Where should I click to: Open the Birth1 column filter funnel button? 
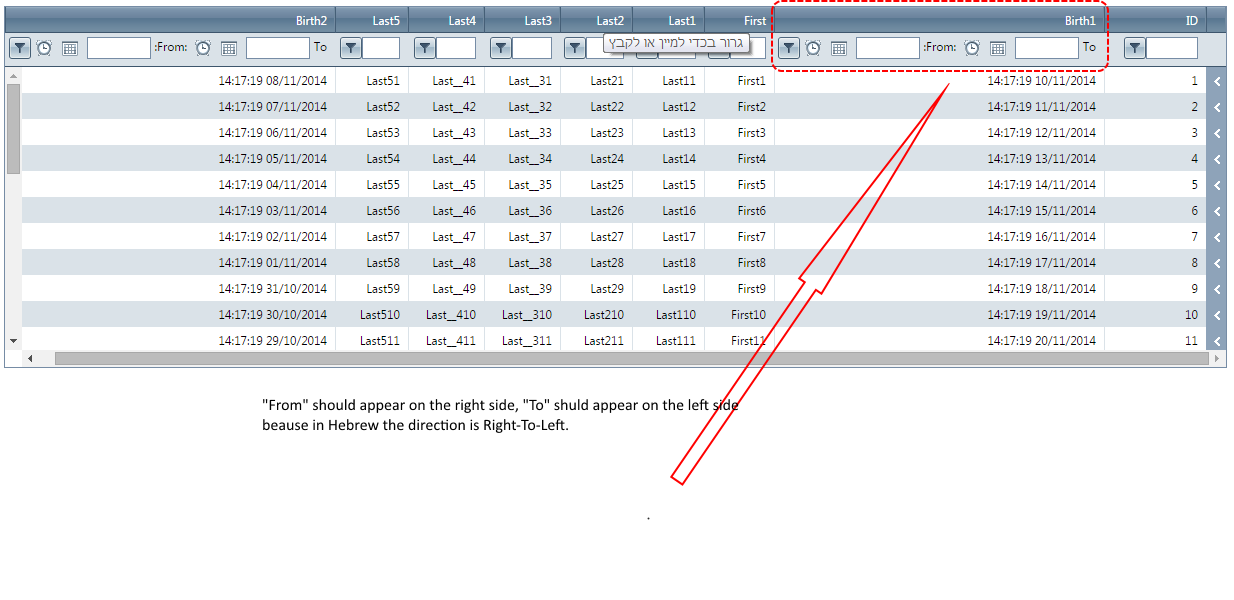click(789, 47)
